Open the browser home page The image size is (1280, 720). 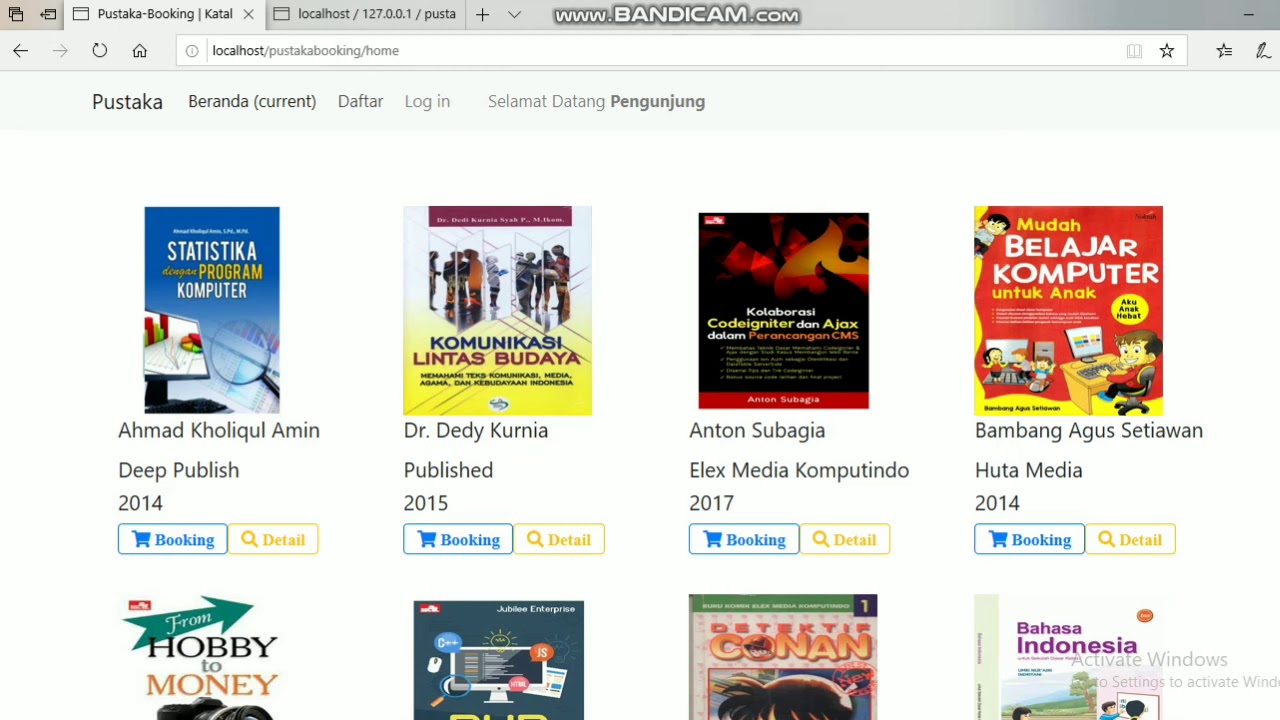click(140, 50)
